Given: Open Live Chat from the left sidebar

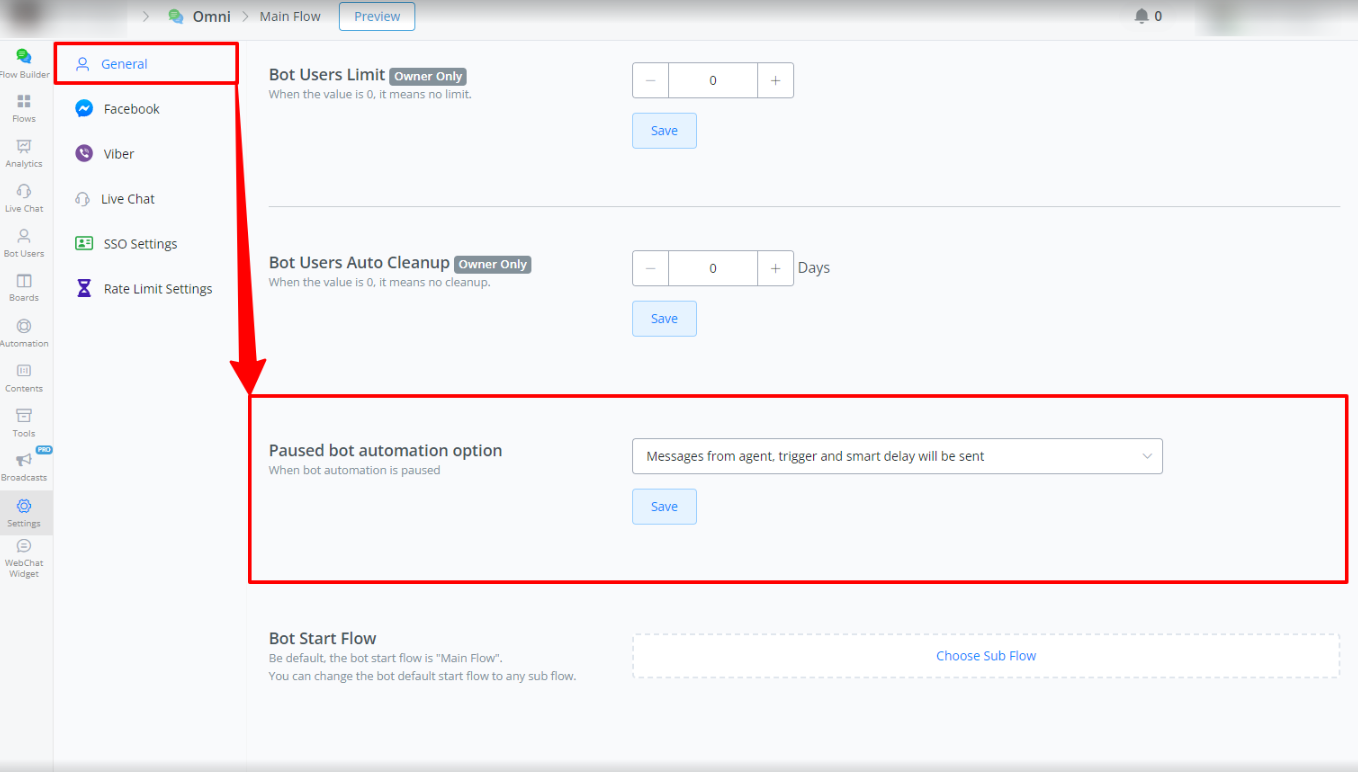Looking at the screenshot, I should click(24, 197).
